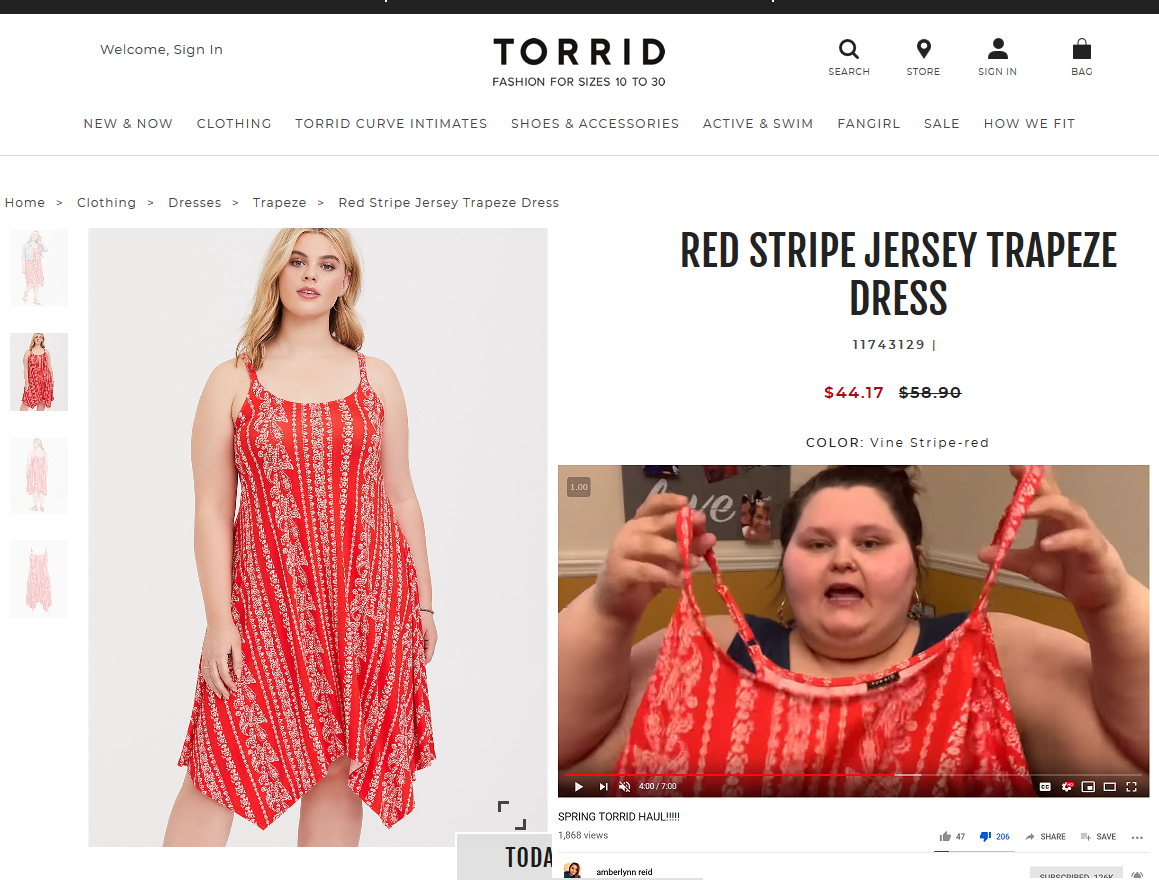Screen dimensions: 1159x880
Task: Enter fullscreen video mode
Action: [1131, 787]
